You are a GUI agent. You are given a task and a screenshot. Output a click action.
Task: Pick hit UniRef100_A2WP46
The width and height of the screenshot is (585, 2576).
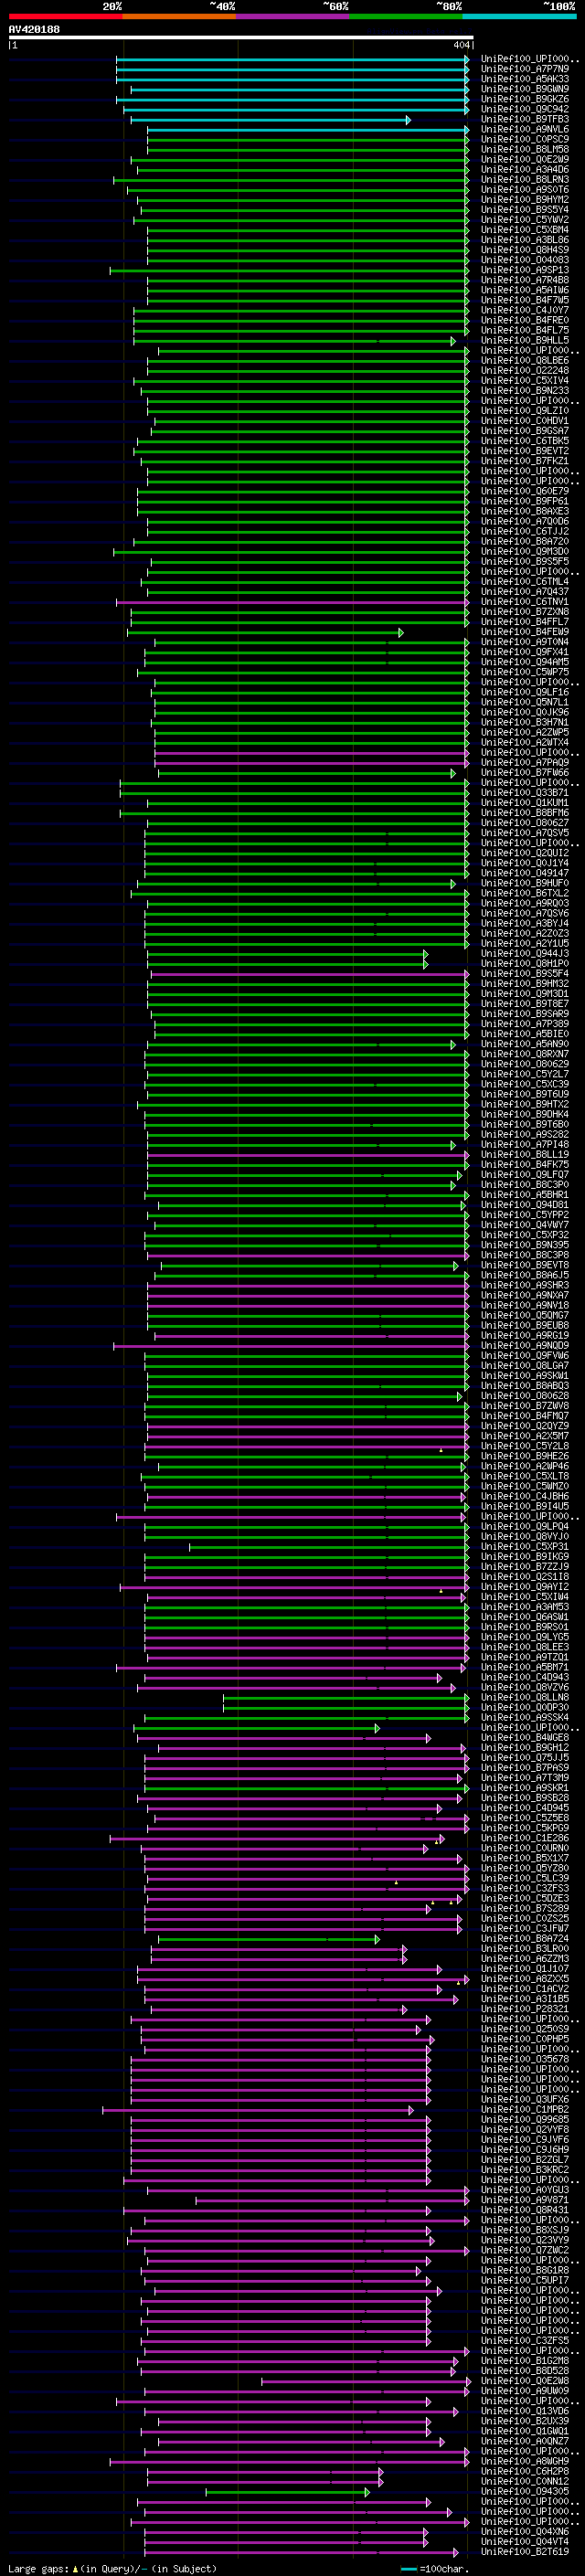point(525,1466)
